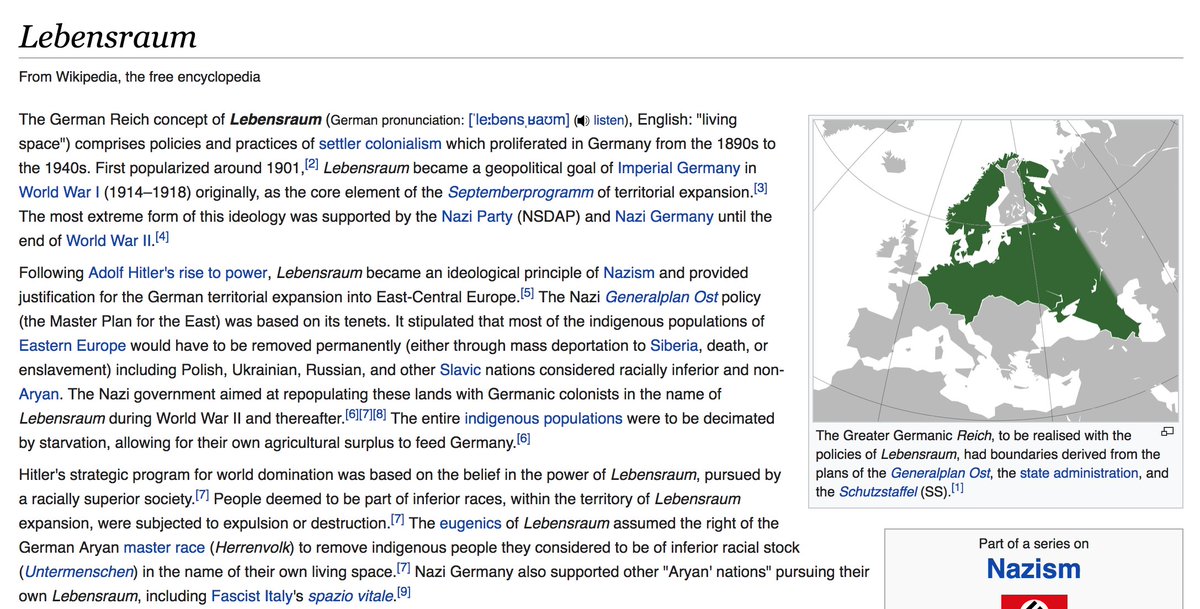Click the 'Lebensraum' page title

point(108,36)
